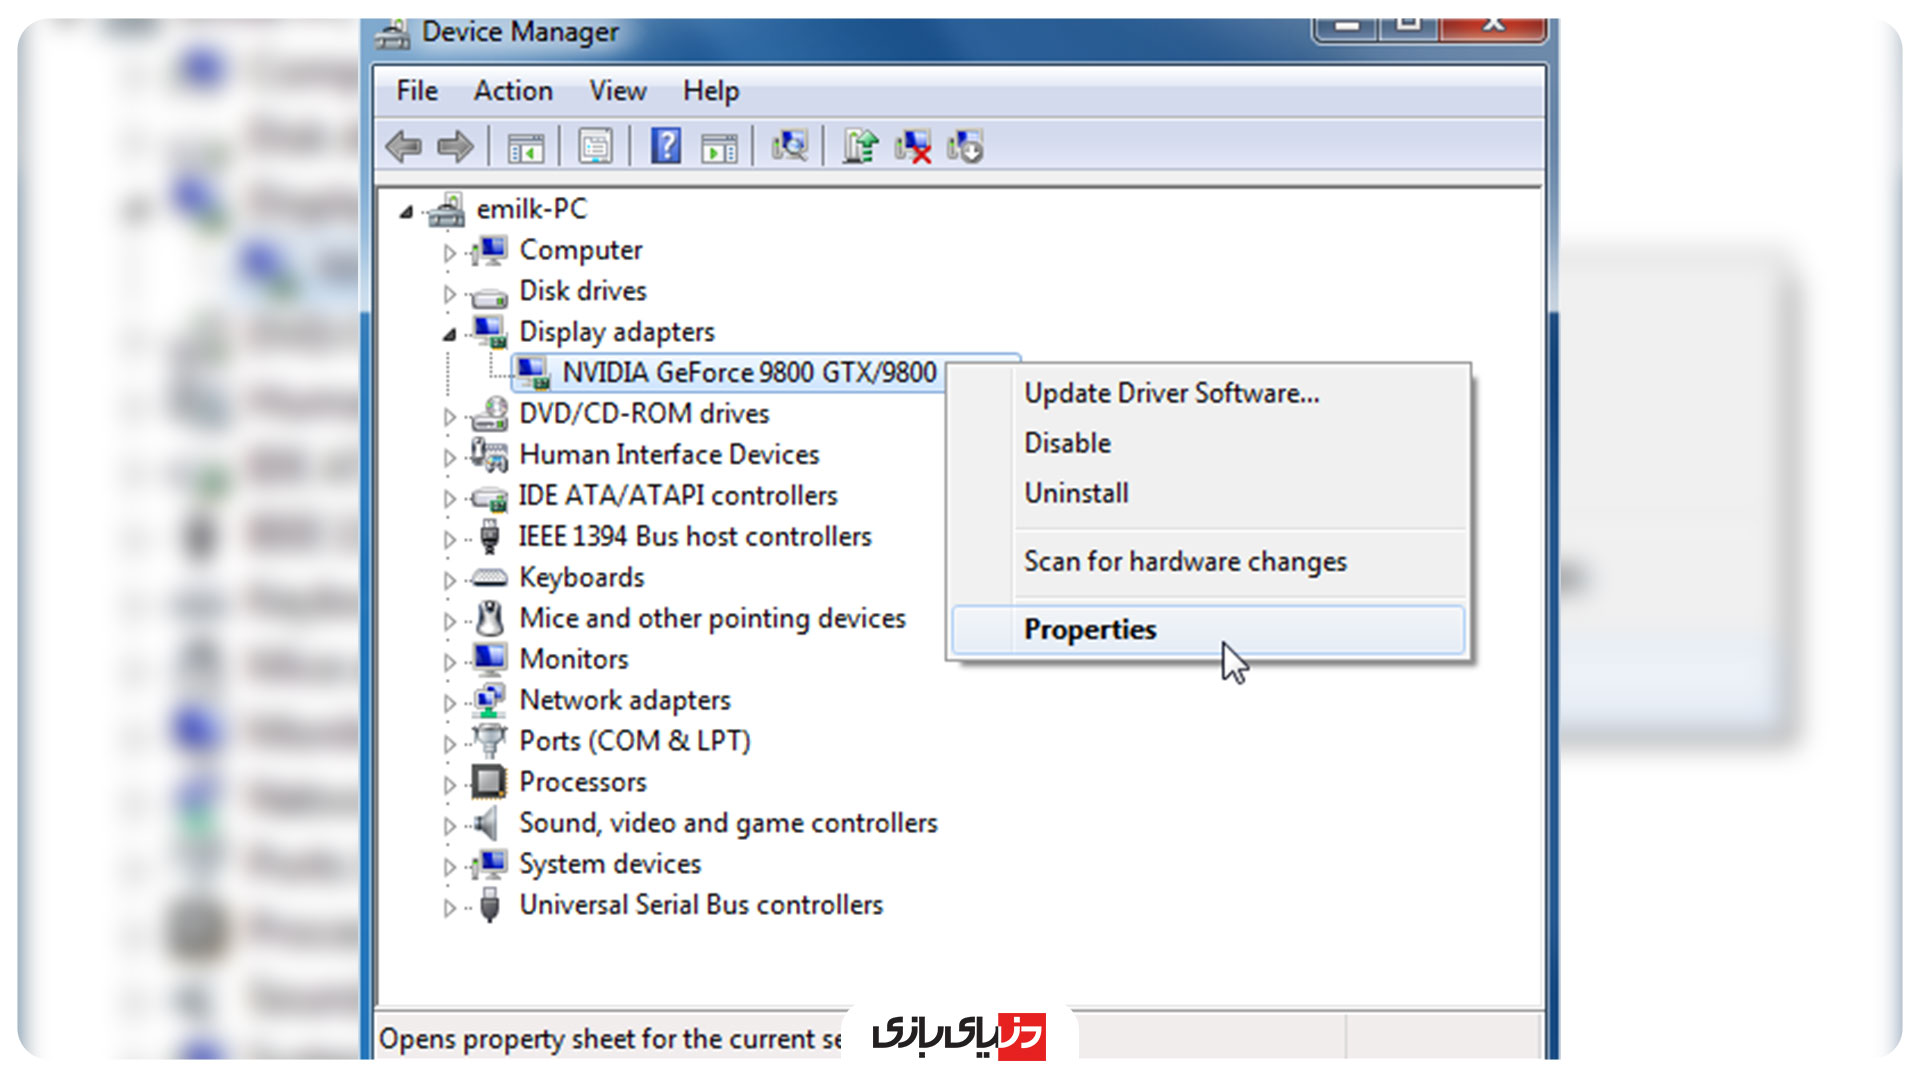
Task: Click Scan for hardware changes toolbar icon
Action: [789, 147]
